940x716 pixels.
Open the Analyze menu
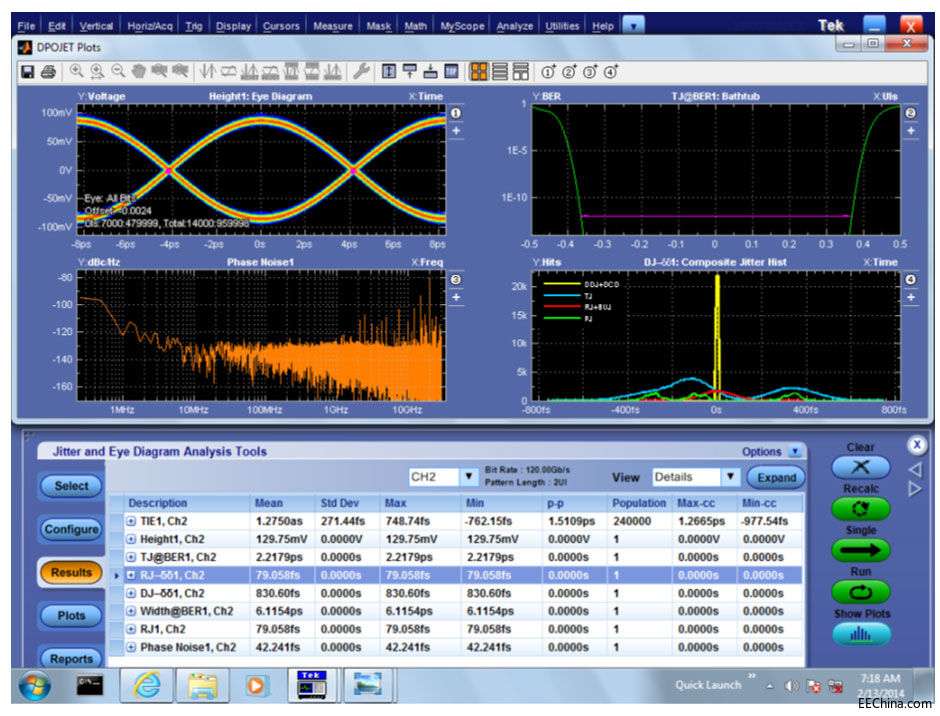[514, 26]
